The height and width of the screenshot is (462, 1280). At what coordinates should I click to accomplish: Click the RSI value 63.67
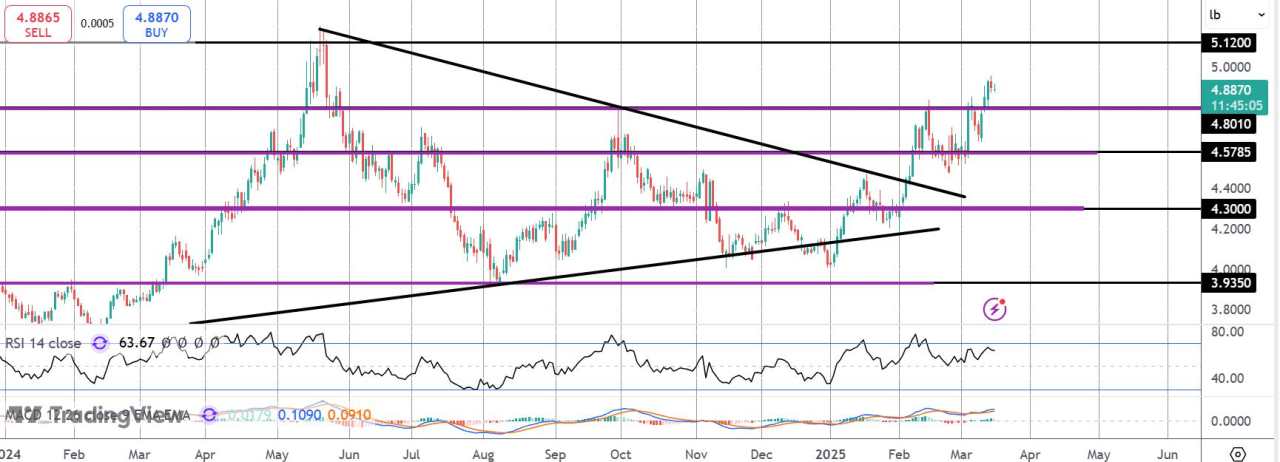[136, 343]
